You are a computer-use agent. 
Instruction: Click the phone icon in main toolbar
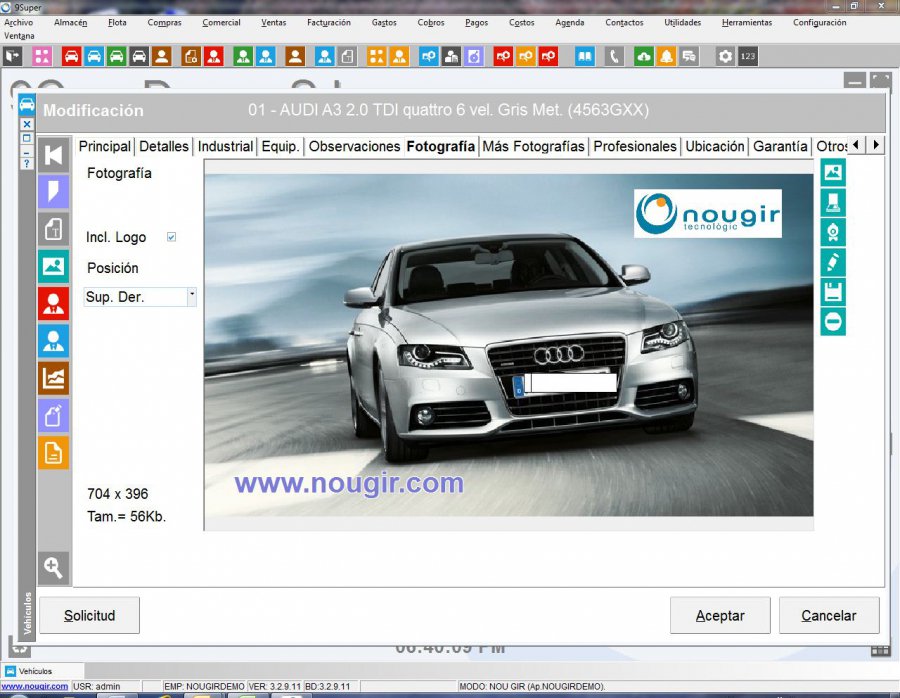point(614,56)
